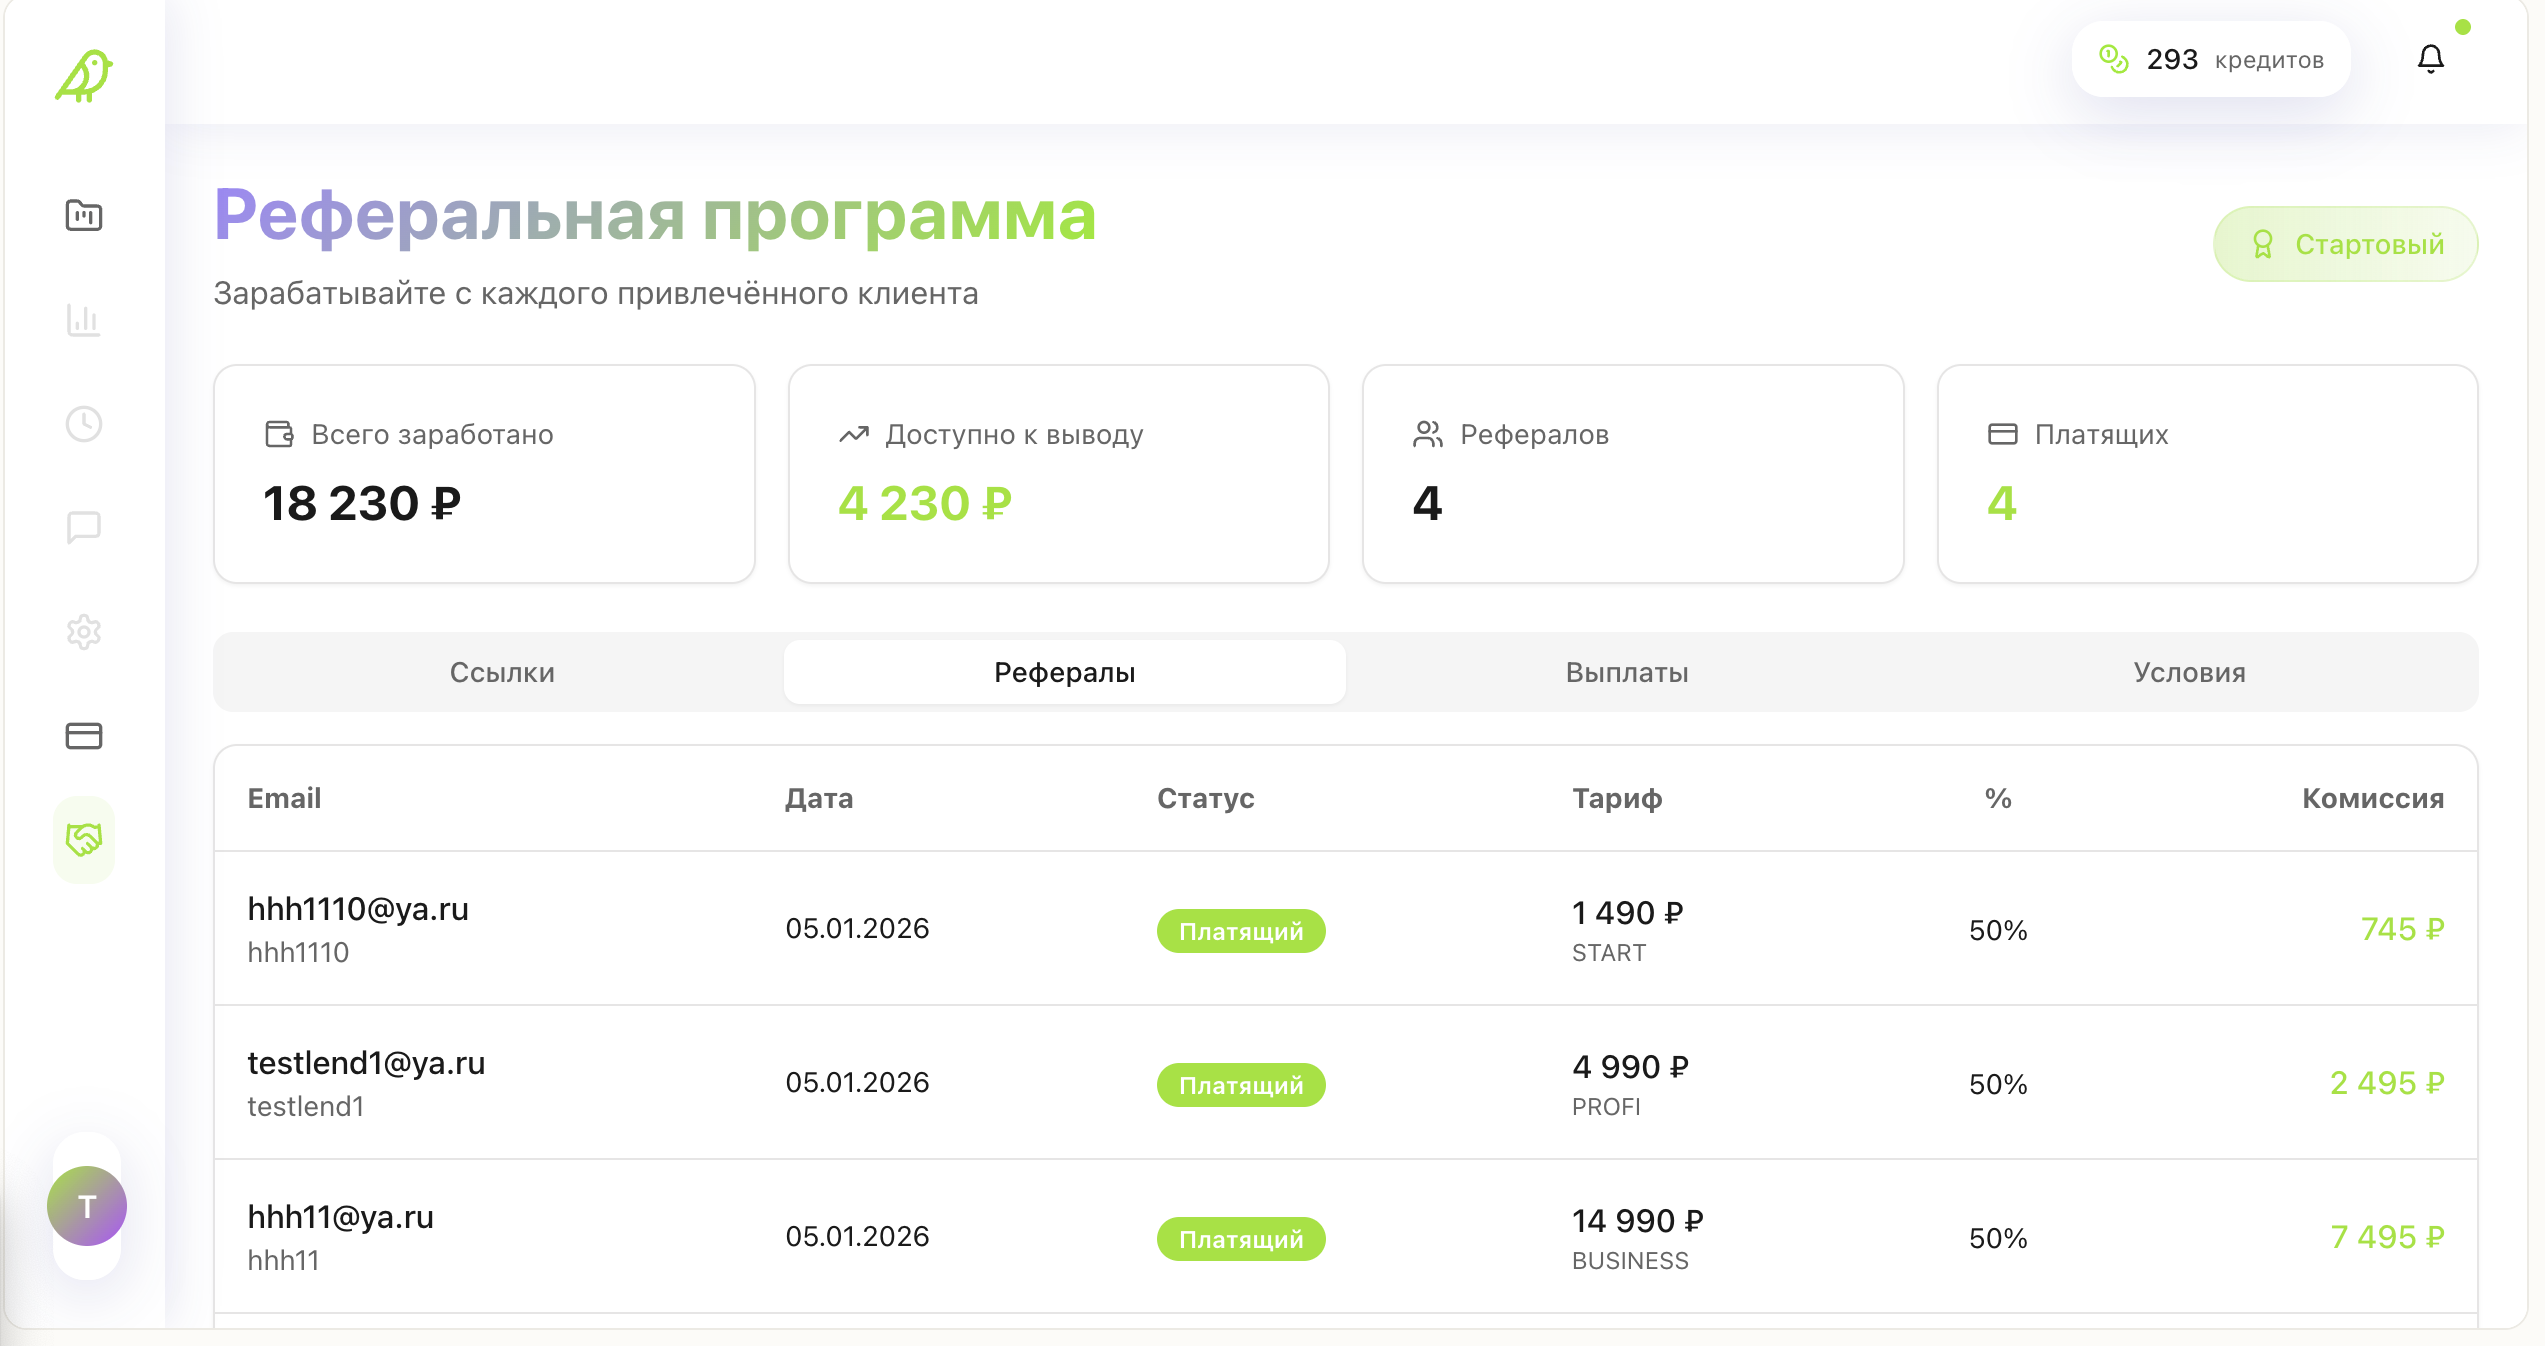Select the Рефералы tab
Viewport: 2545px width, 1346px height.
[x=1063, y=672]
